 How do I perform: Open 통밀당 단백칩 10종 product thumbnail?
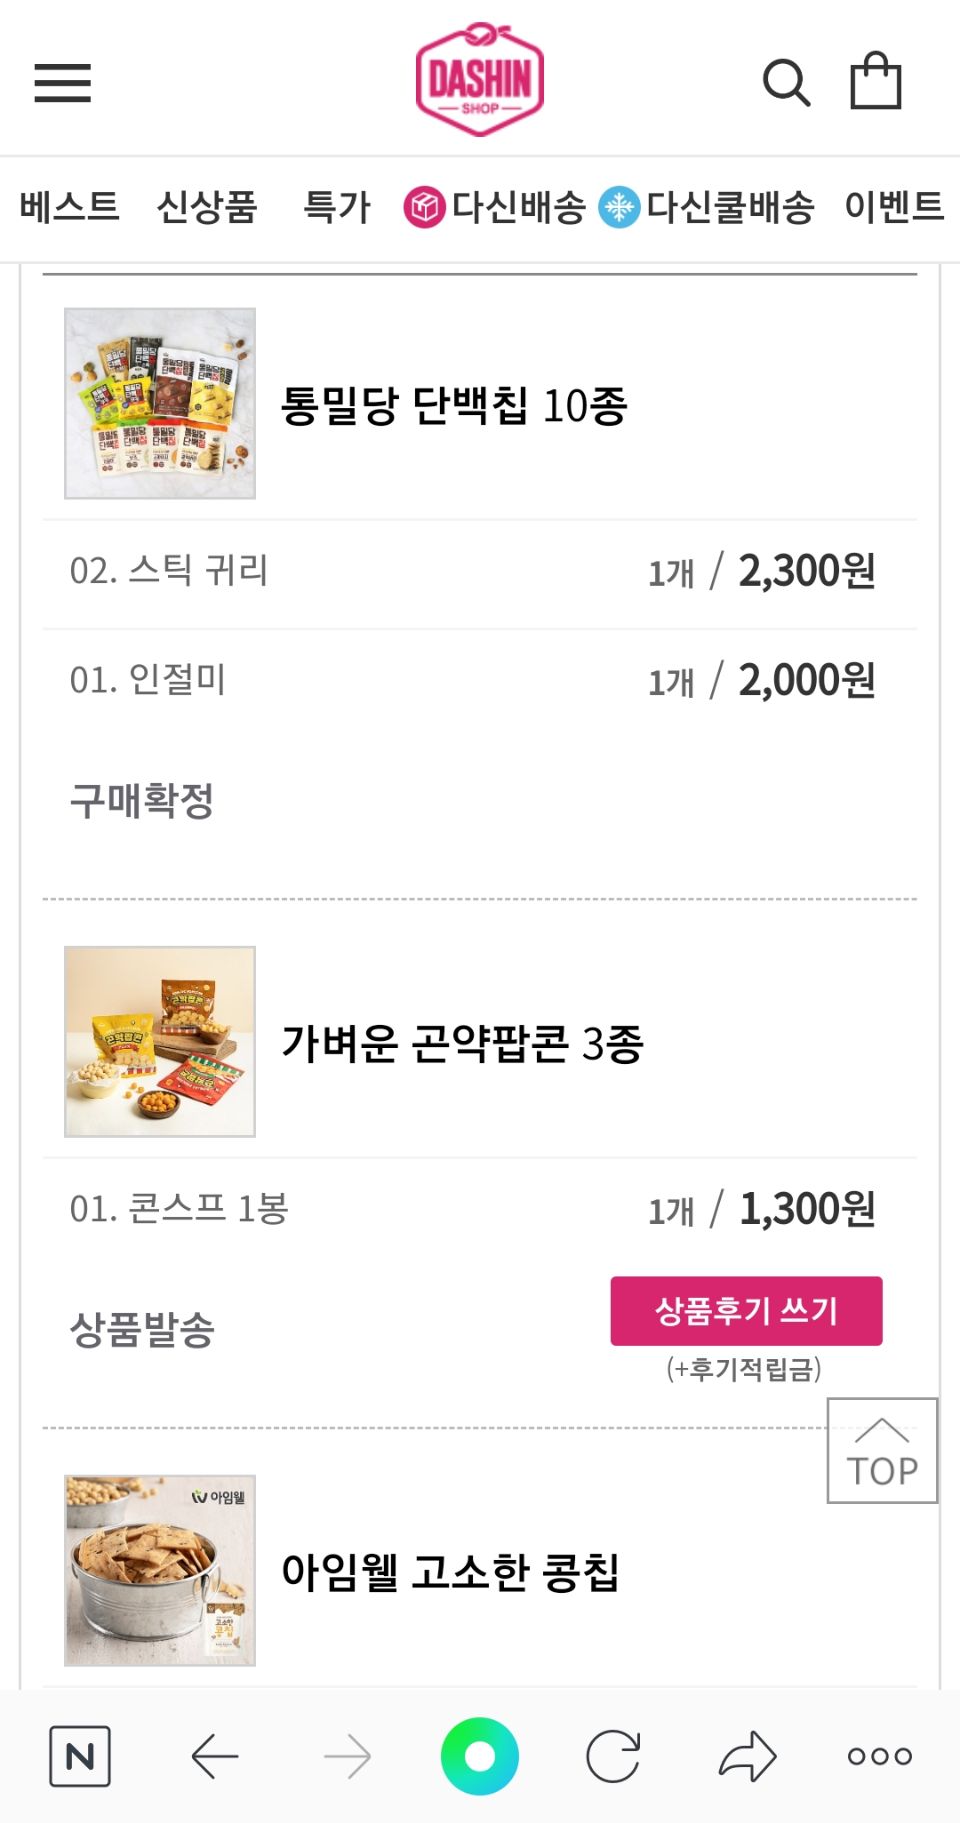pyautogui.click(x=160, y=403)
